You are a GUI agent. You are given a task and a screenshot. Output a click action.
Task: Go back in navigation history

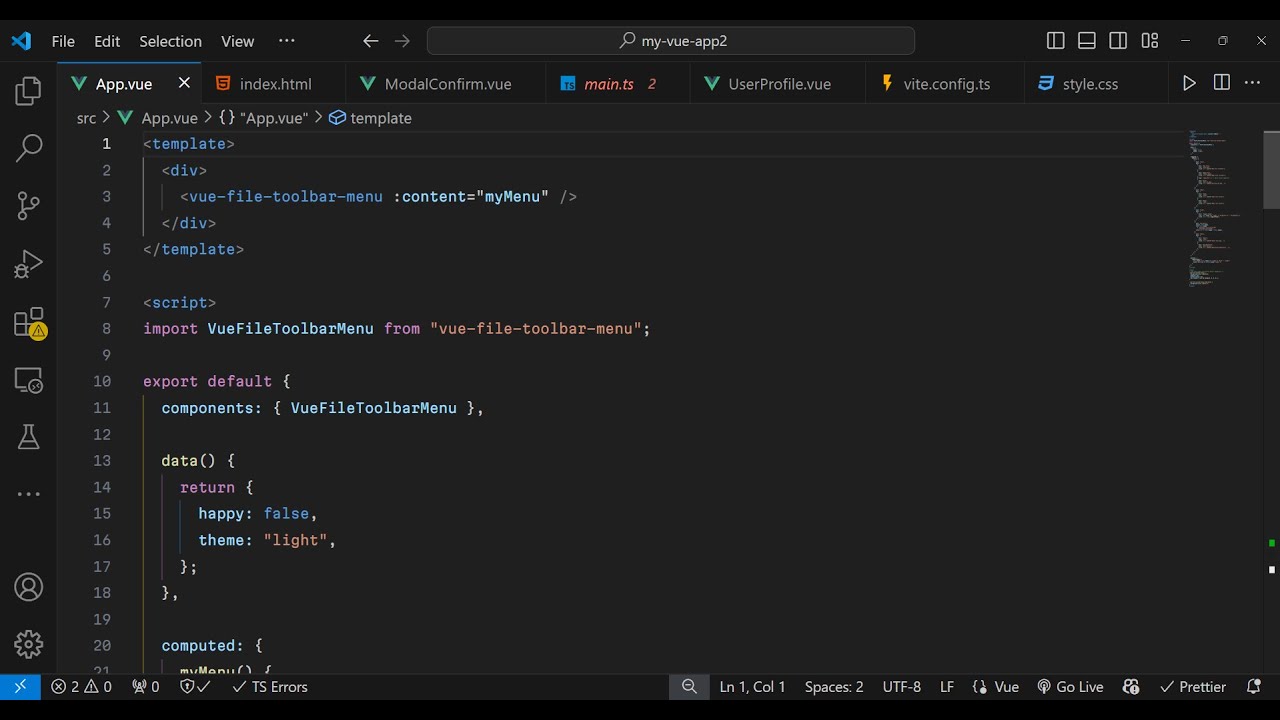tap(371, 41)
